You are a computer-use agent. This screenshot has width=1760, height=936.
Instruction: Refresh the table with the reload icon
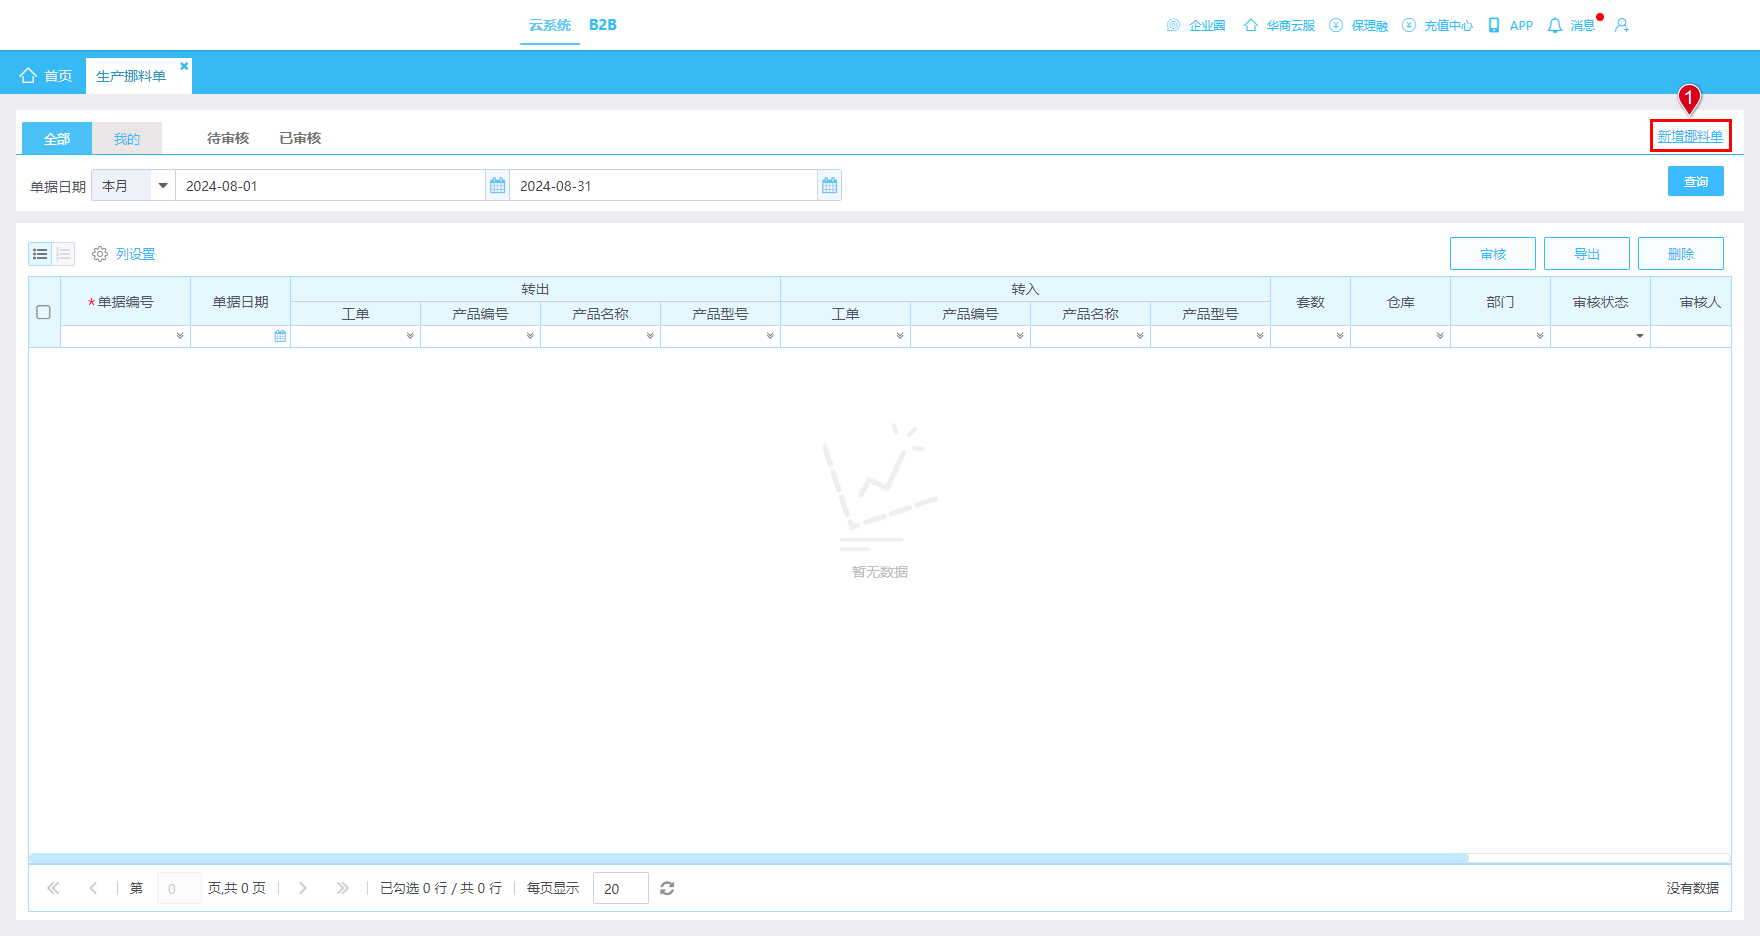(667, 888)
